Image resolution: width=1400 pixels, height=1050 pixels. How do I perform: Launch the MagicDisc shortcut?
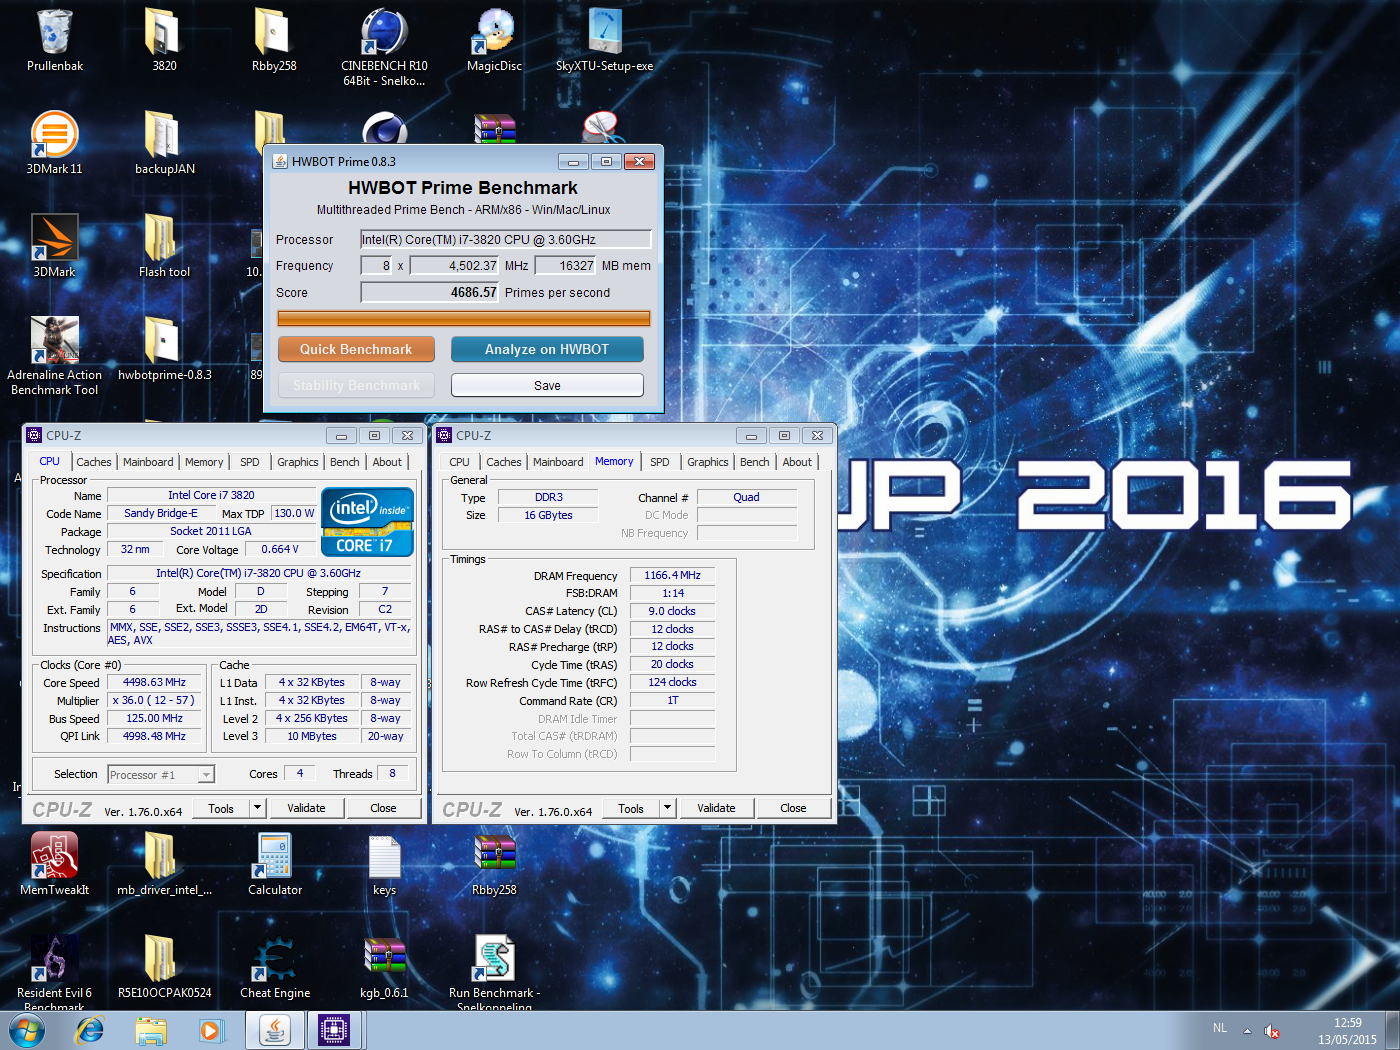[x=494, y=40]
